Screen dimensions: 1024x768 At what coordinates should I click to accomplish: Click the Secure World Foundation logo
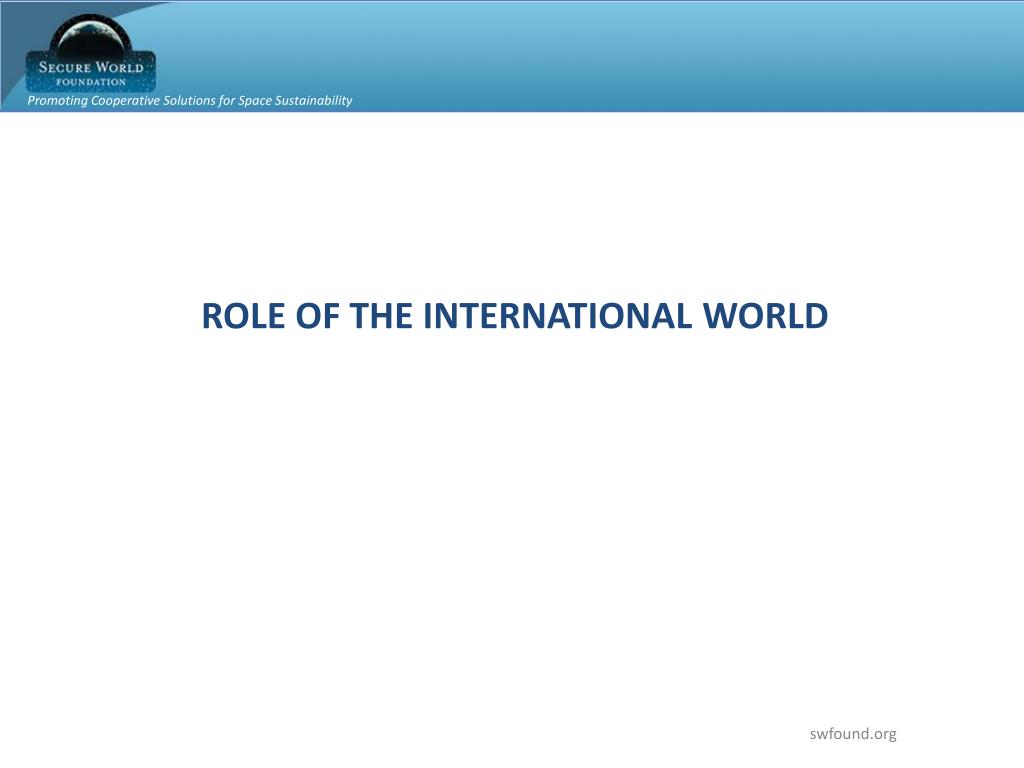[x=91, y=54]
